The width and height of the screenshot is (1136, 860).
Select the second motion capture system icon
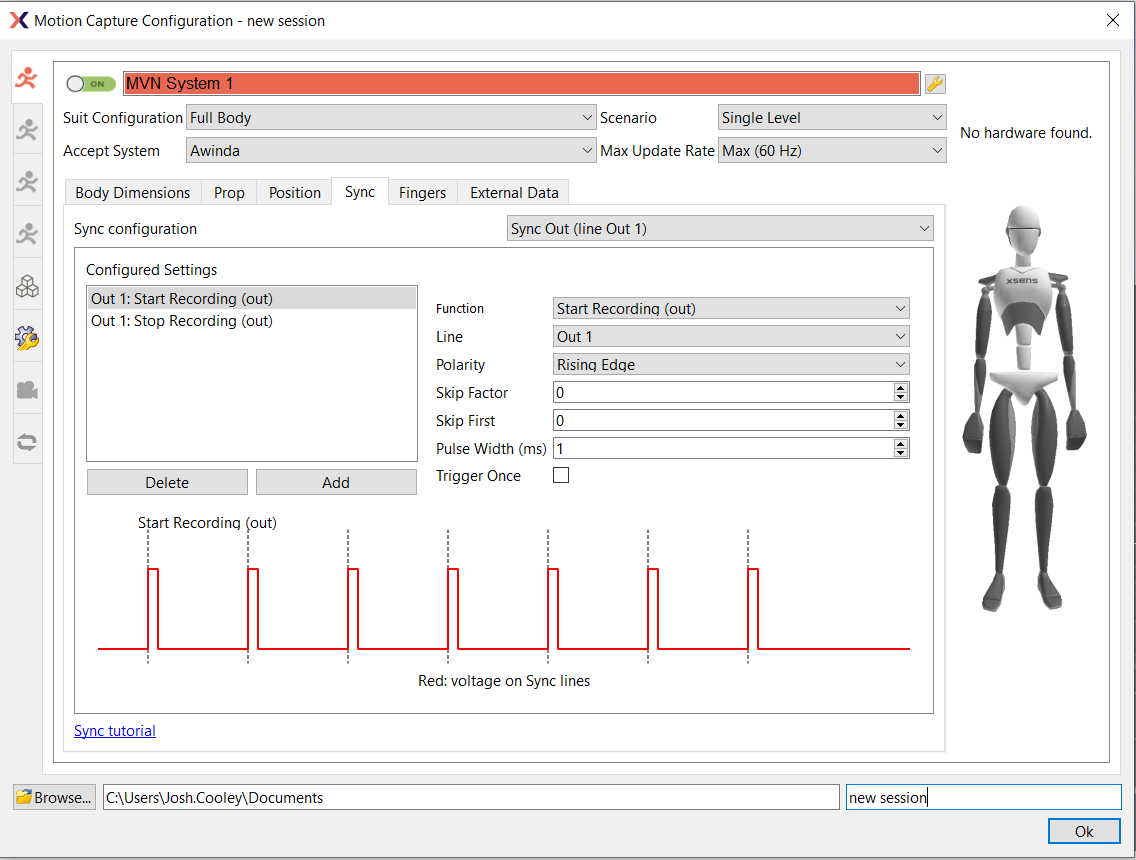27,128
